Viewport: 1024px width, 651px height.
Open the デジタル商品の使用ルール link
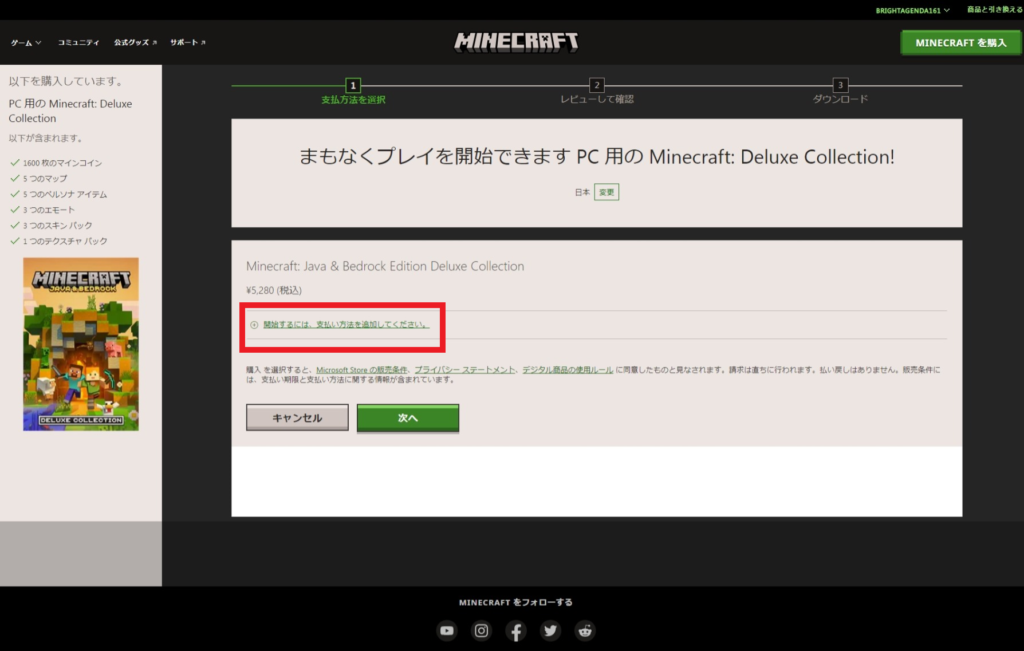tap(568, 370)
